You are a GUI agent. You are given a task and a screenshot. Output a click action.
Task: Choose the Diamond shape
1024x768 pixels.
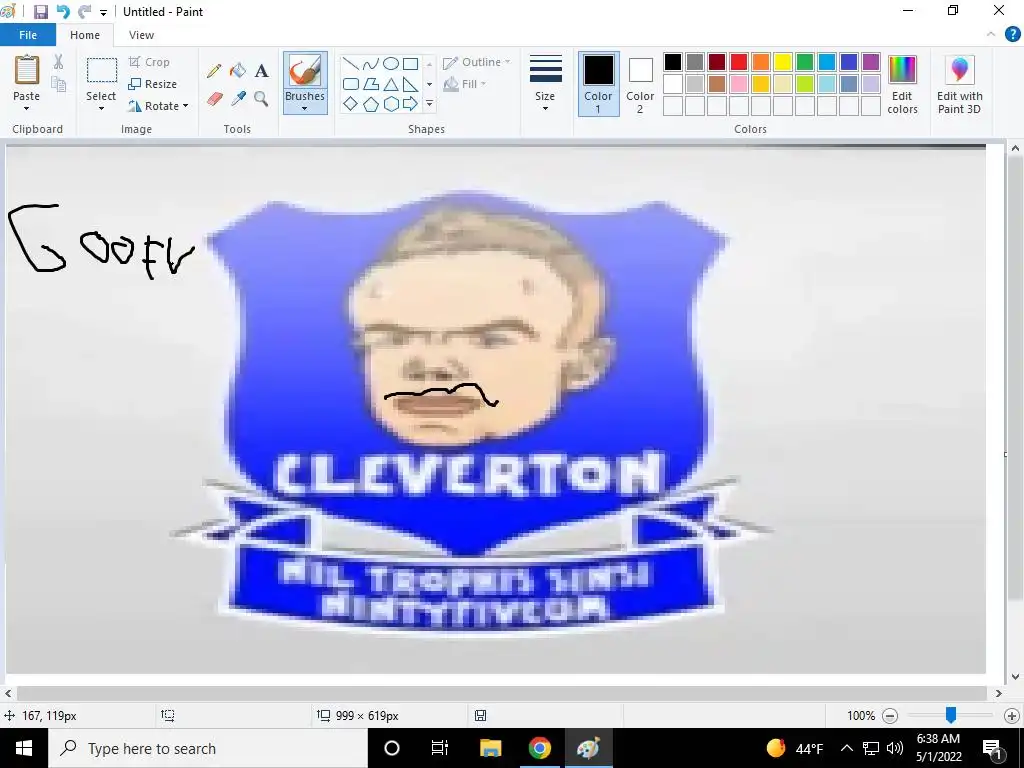(x=351, y=104)
